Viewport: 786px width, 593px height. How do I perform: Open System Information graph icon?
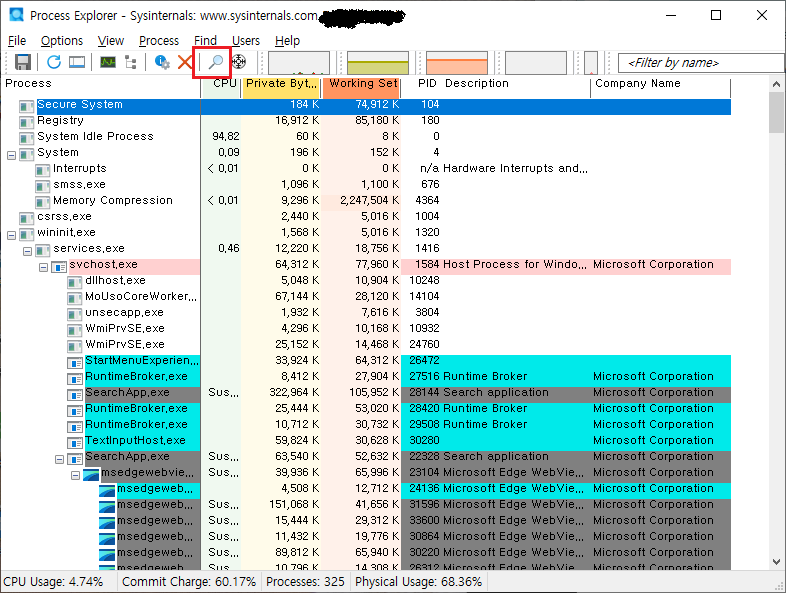point(108,62)
